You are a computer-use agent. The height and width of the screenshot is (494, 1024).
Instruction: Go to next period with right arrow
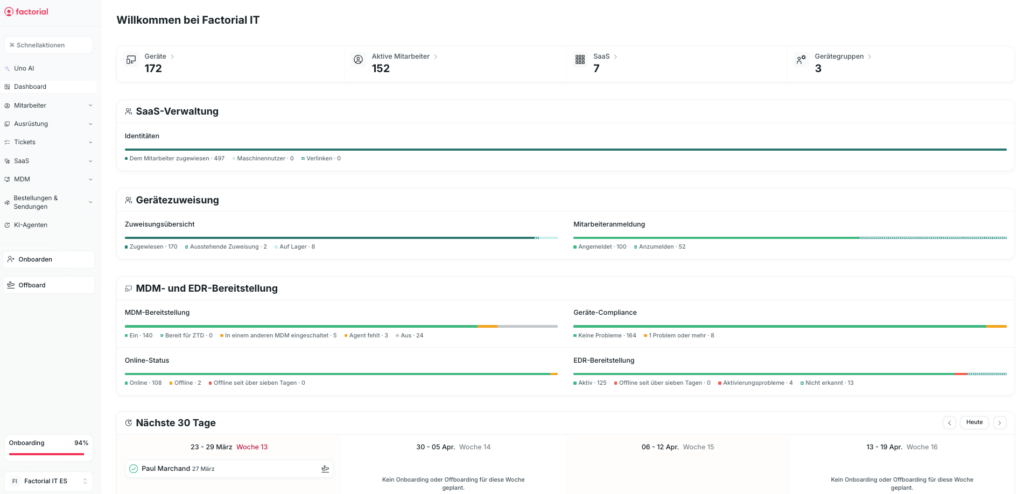(x=999, y=422)
